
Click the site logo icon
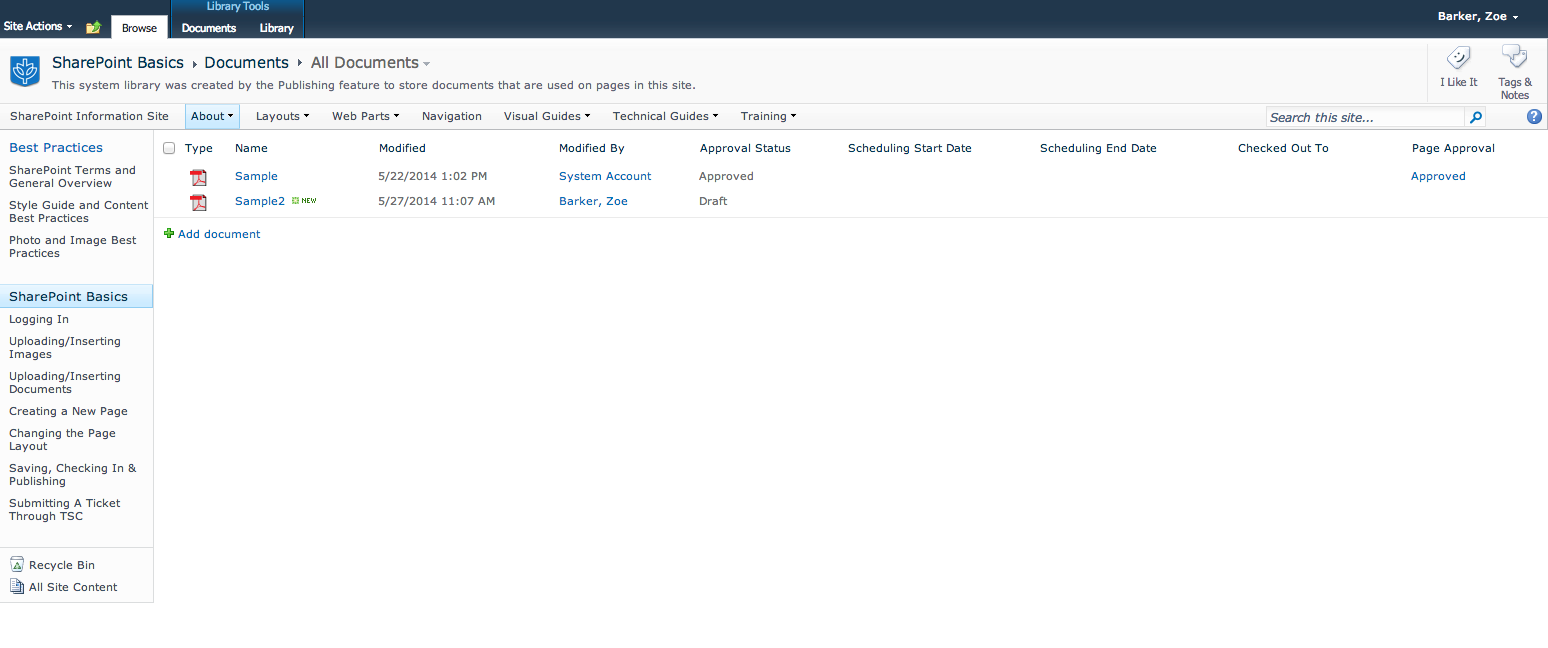tap(25, 72)
